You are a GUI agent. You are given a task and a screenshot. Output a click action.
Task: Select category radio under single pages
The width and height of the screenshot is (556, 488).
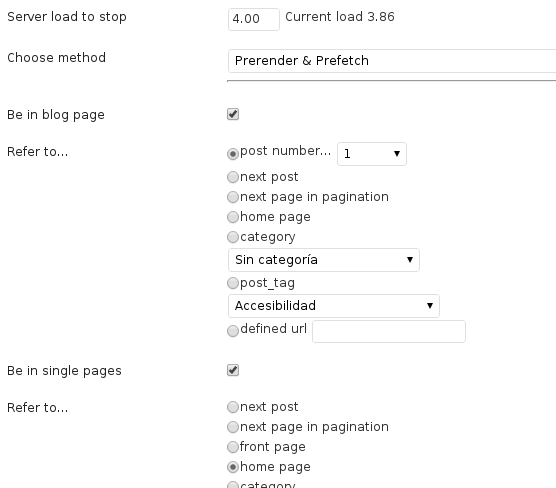(x=233, y=485)
